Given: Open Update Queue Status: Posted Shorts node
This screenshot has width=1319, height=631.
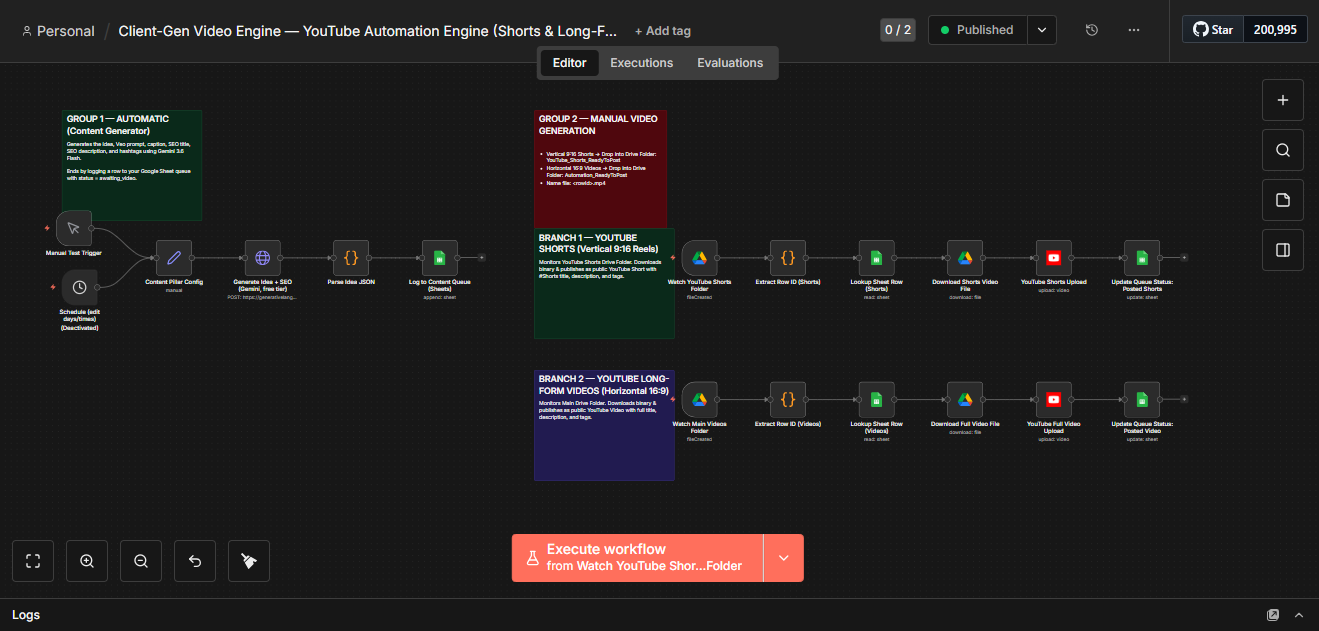Looking at the screenshot, I should [1142, 258].
